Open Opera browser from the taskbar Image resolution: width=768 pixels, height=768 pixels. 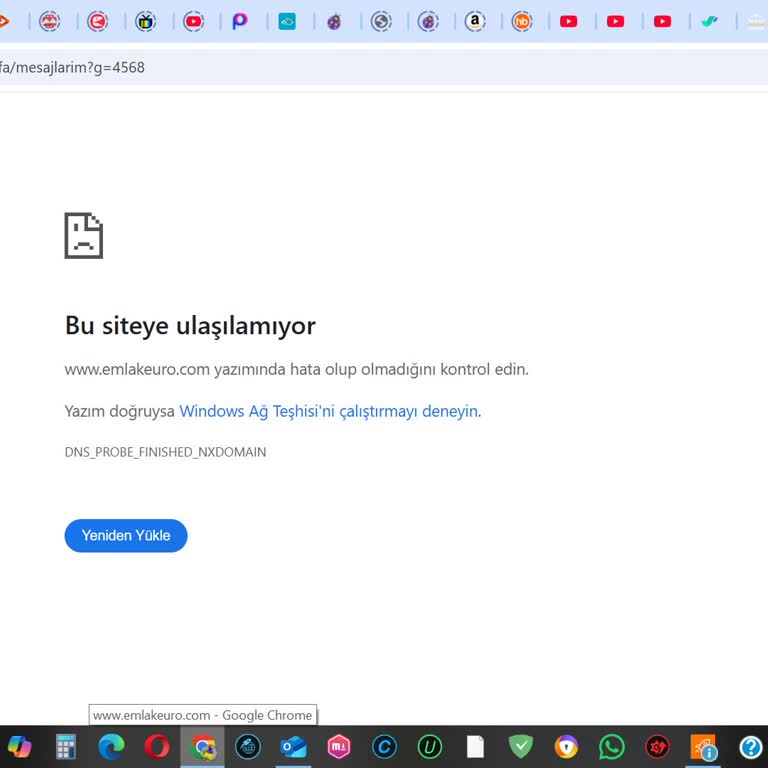coord(157,747)
